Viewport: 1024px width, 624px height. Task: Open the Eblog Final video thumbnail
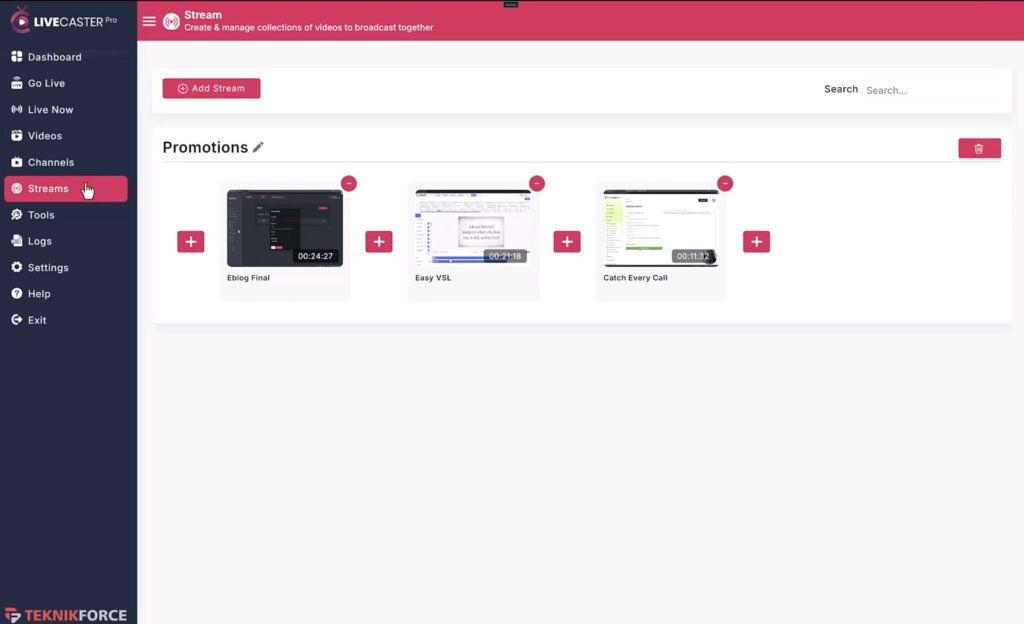point(284,228)
